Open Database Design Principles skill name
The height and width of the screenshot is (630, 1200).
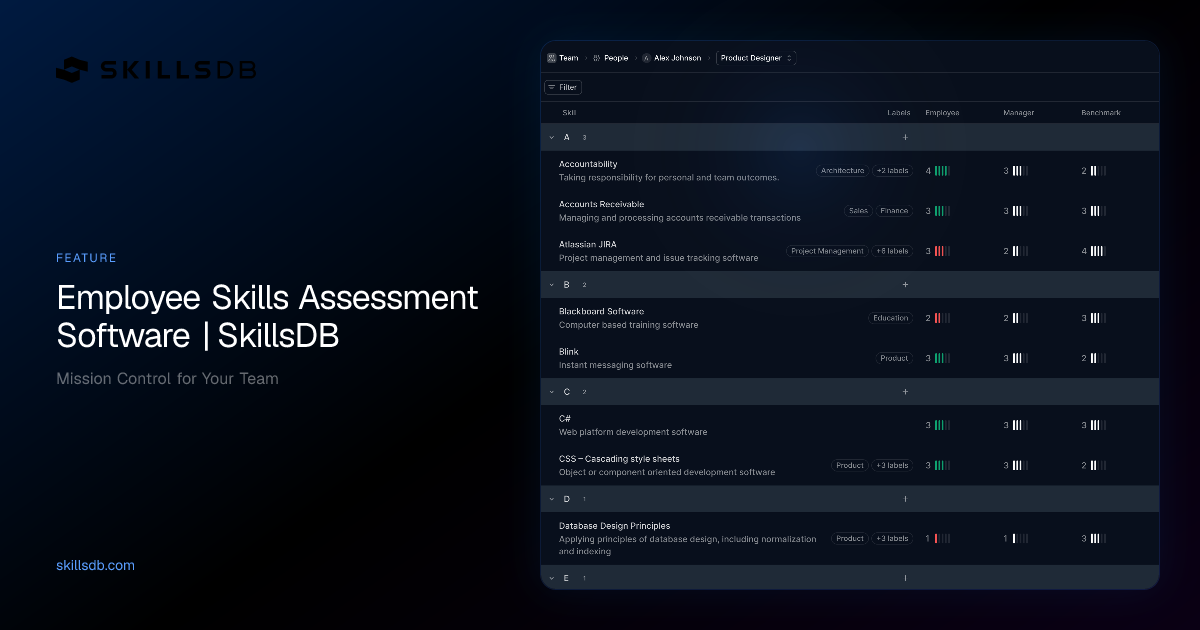click(x=614, y=525)
